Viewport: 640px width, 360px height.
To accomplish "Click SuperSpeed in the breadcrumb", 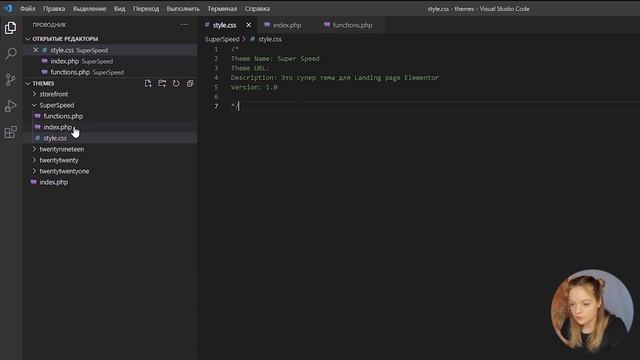I will pos(222,39).
